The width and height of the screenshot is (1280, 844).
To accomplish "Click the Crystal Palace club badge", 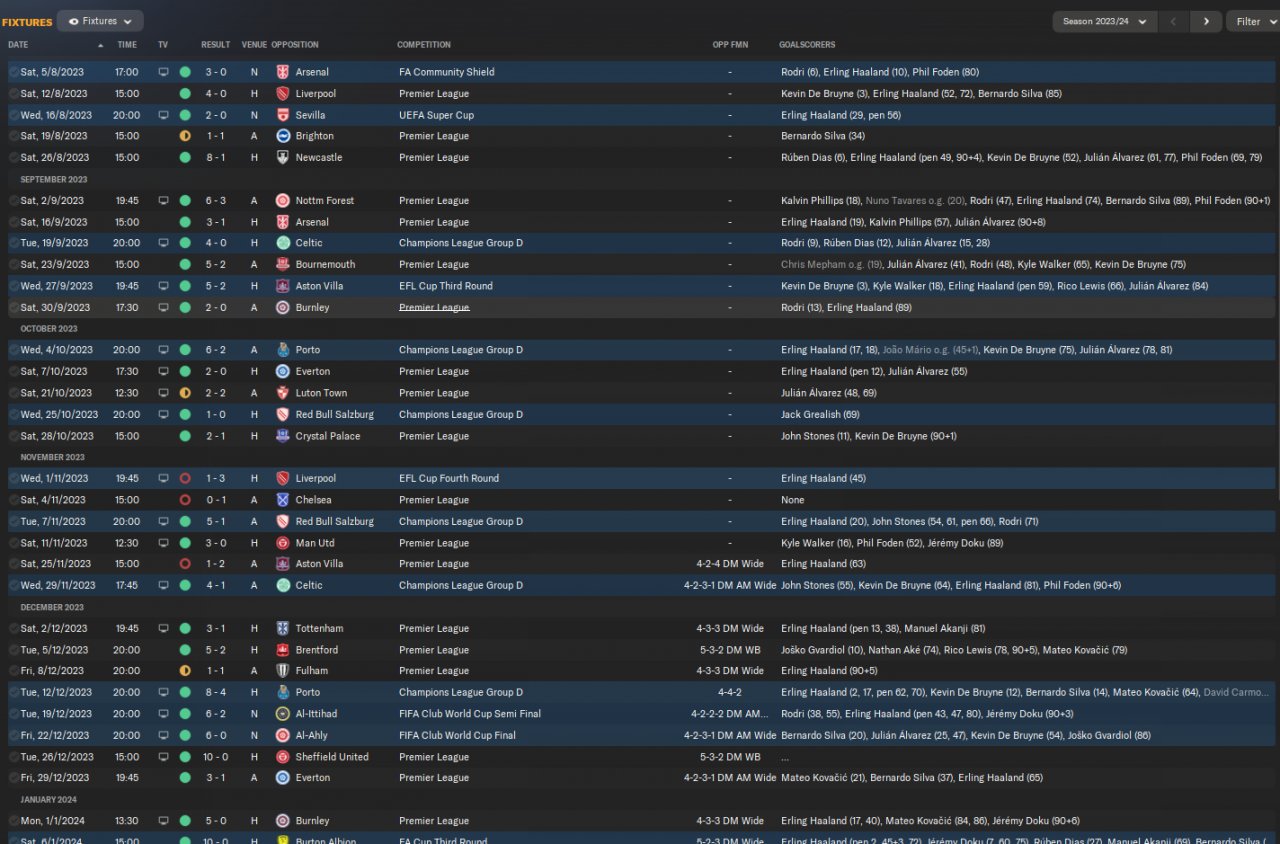I will click(x=283, y=436).
